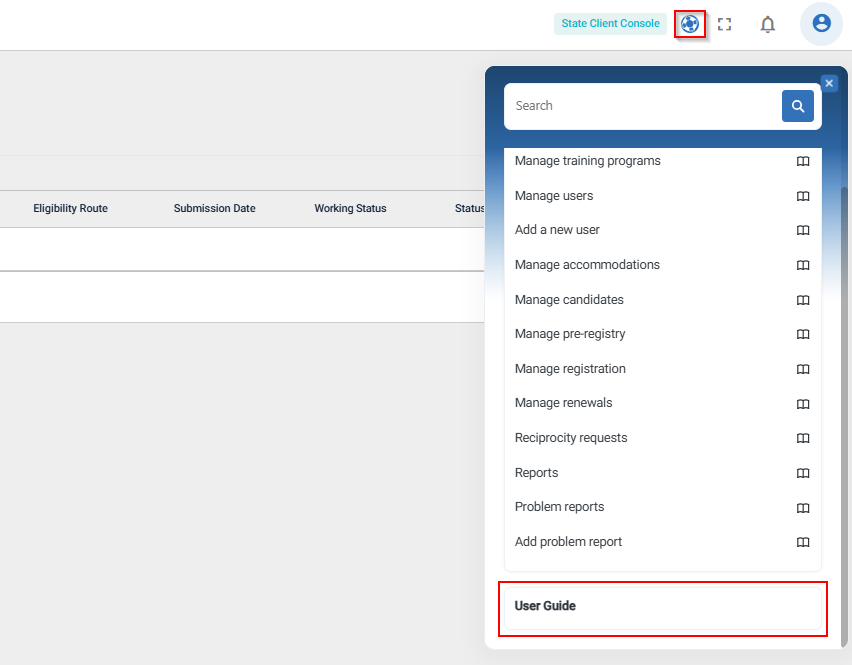852x665 pixels.
Task: Sort by Working Status column header
Action: 350,208
